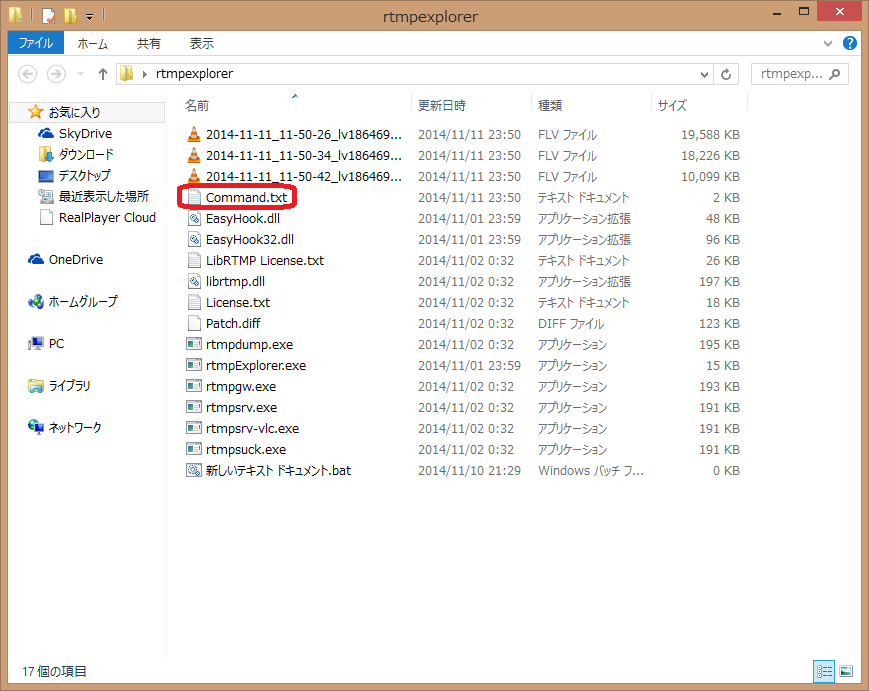Select the EasyHook.dll file icon
The image size is (869, 691).
[x=195, y=219]
